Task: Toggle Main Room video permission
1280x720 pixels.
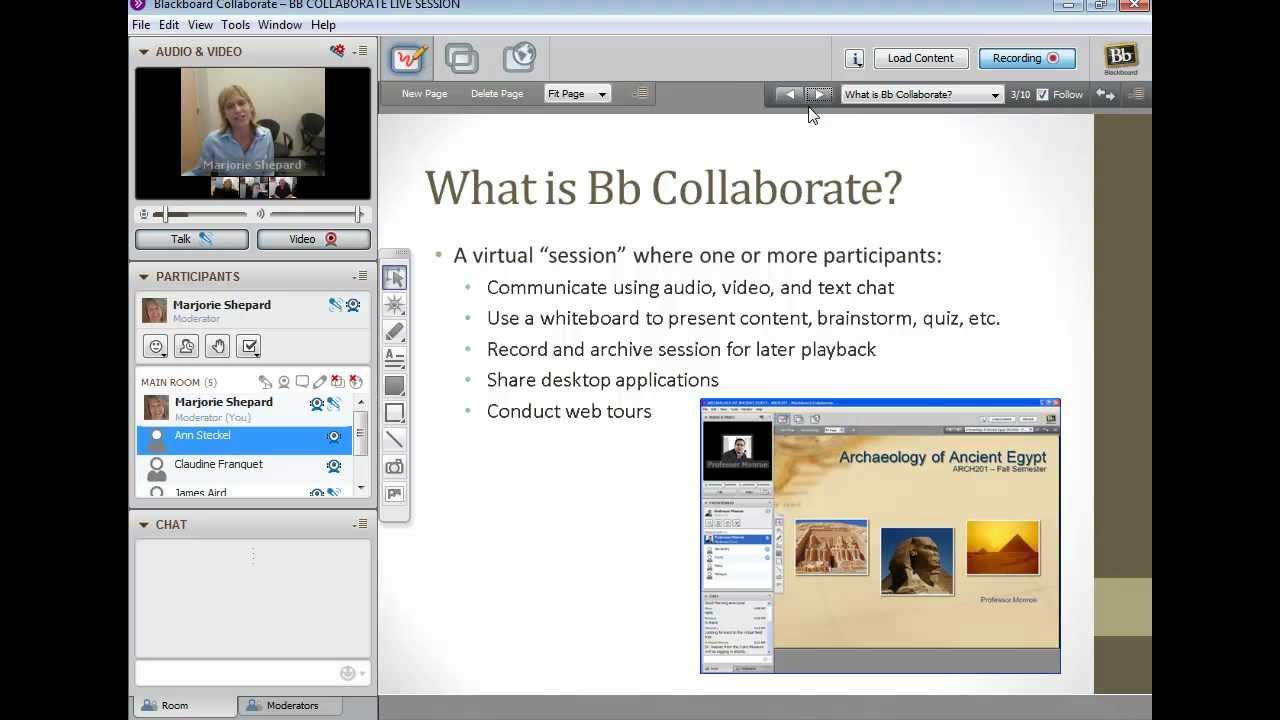Action: click(284, 382)
